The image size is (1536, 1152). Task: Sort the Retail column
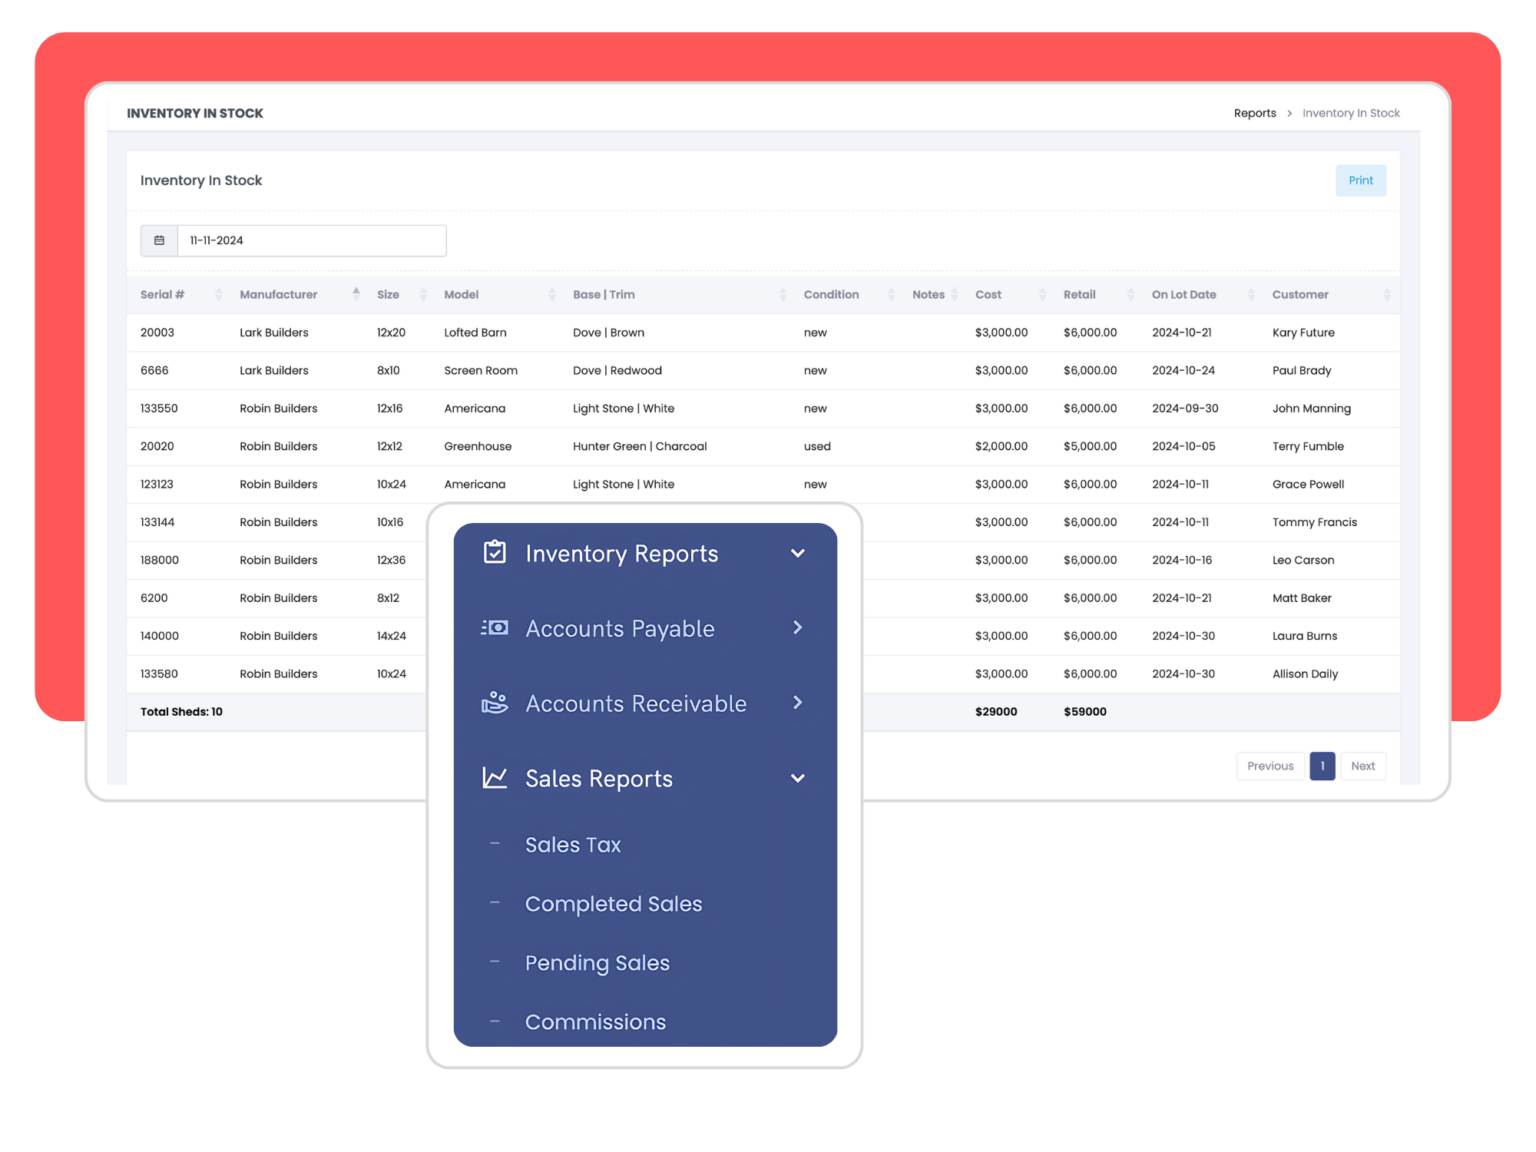point(1131,295)
